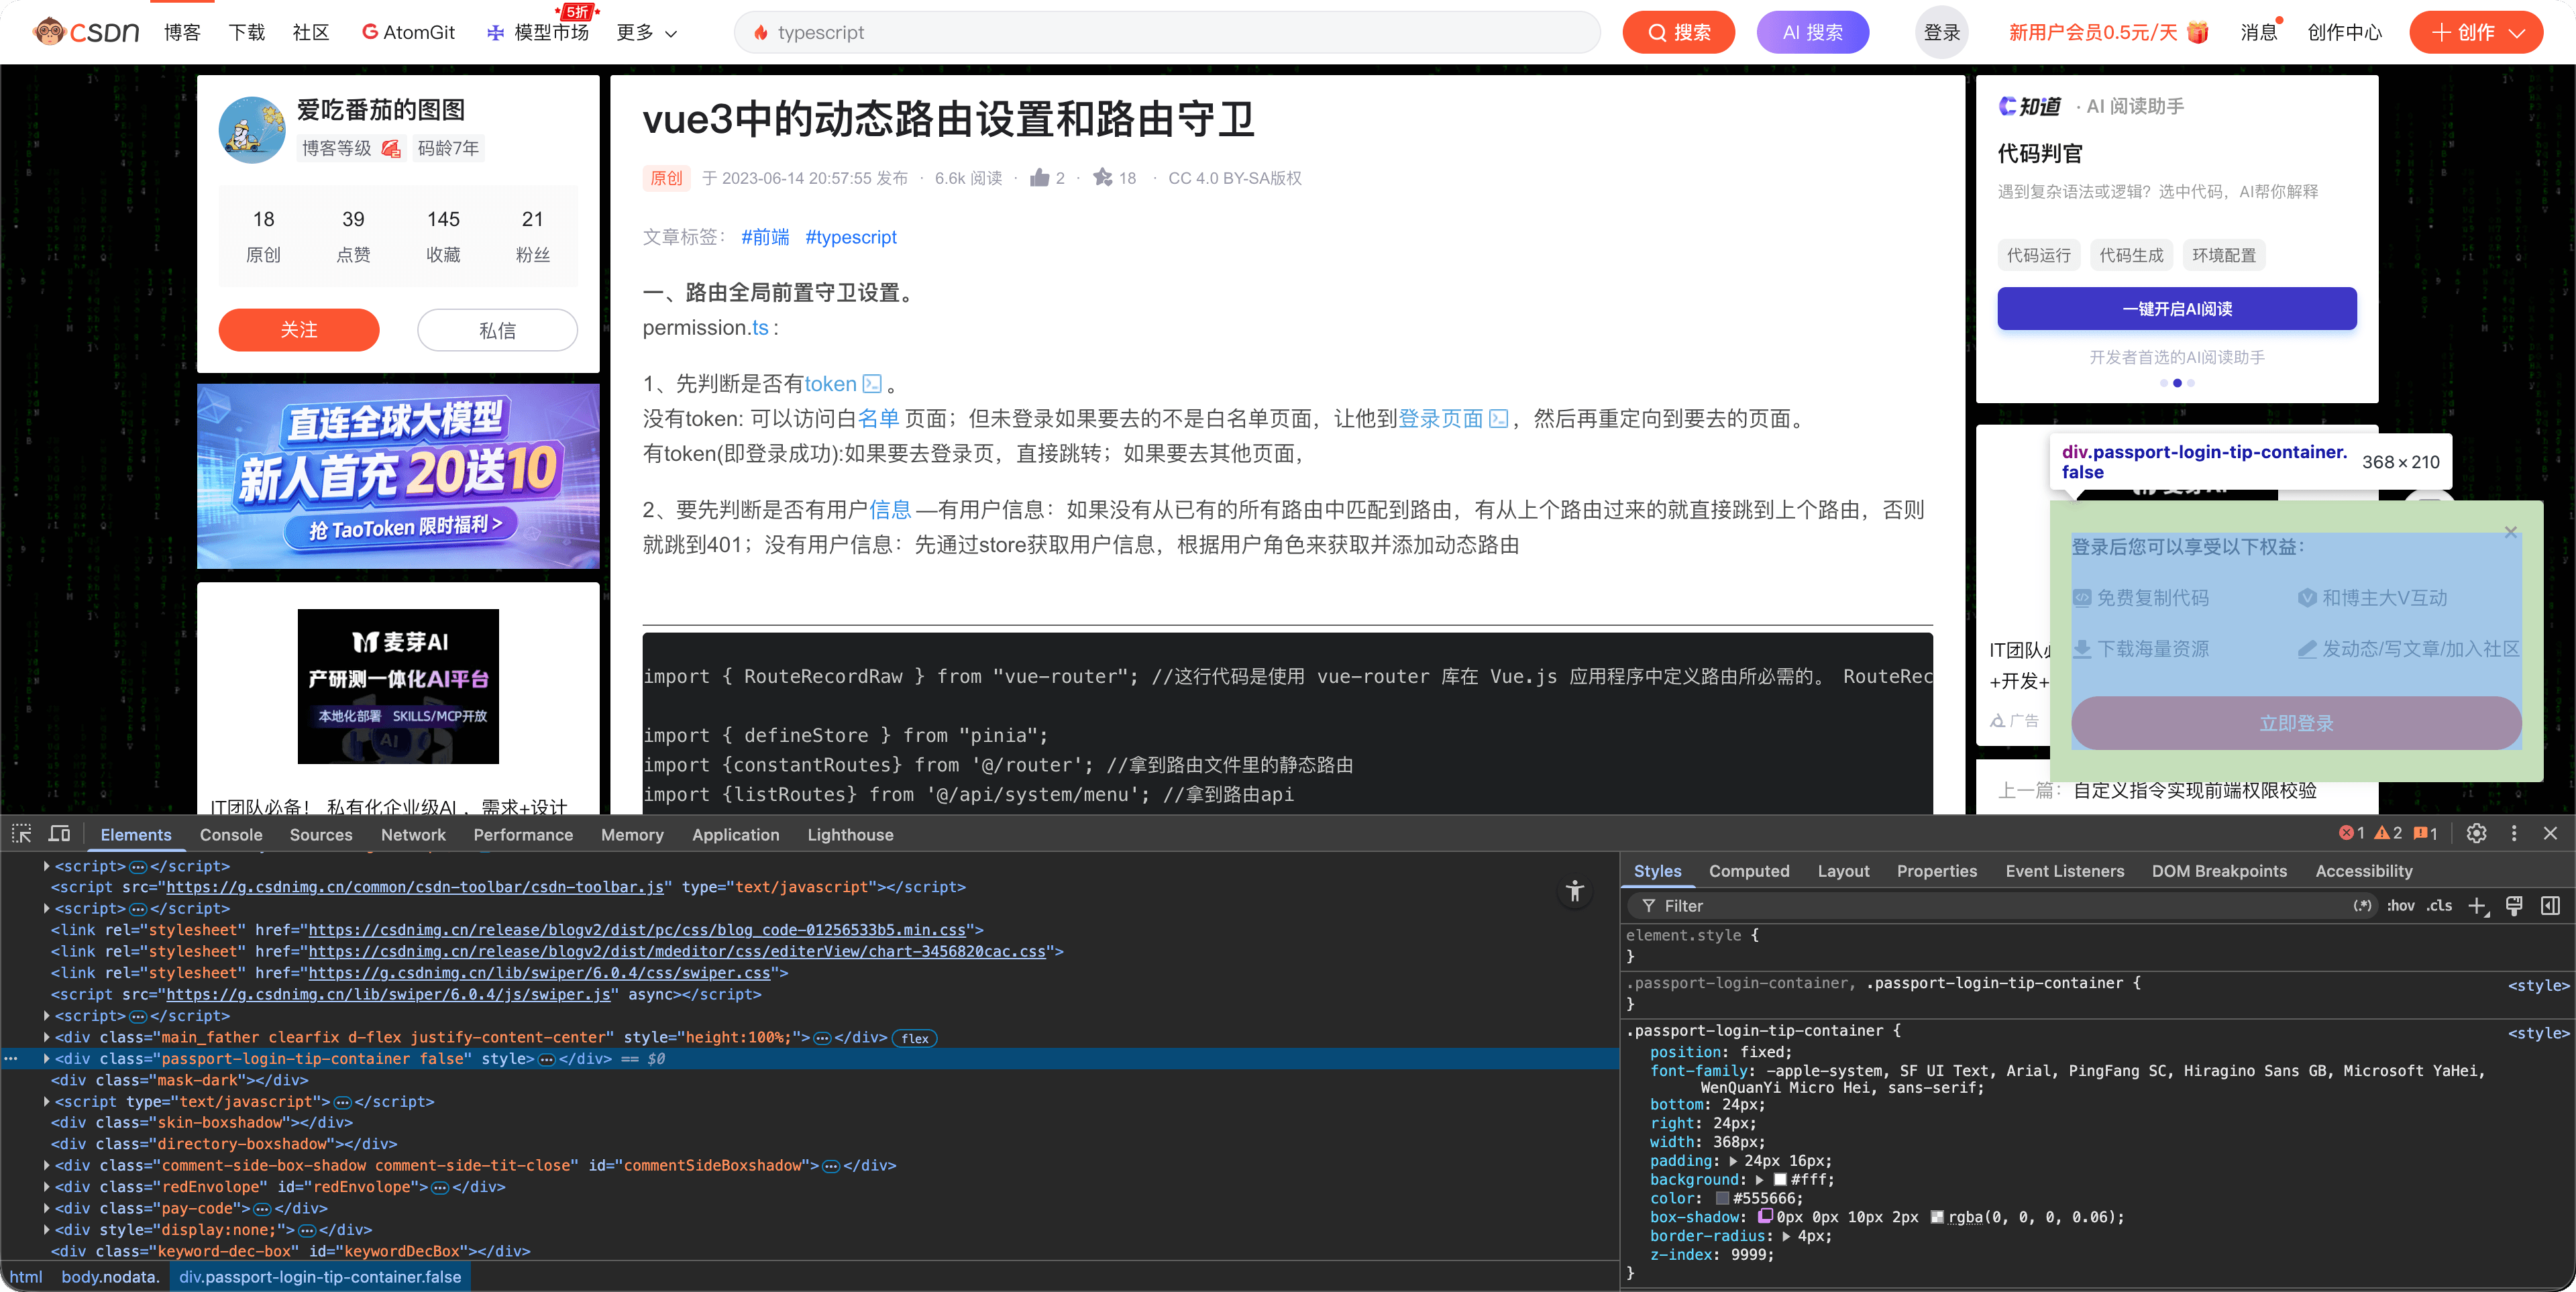
Task: Click the blog level badge icon
Action: (391, 149)
